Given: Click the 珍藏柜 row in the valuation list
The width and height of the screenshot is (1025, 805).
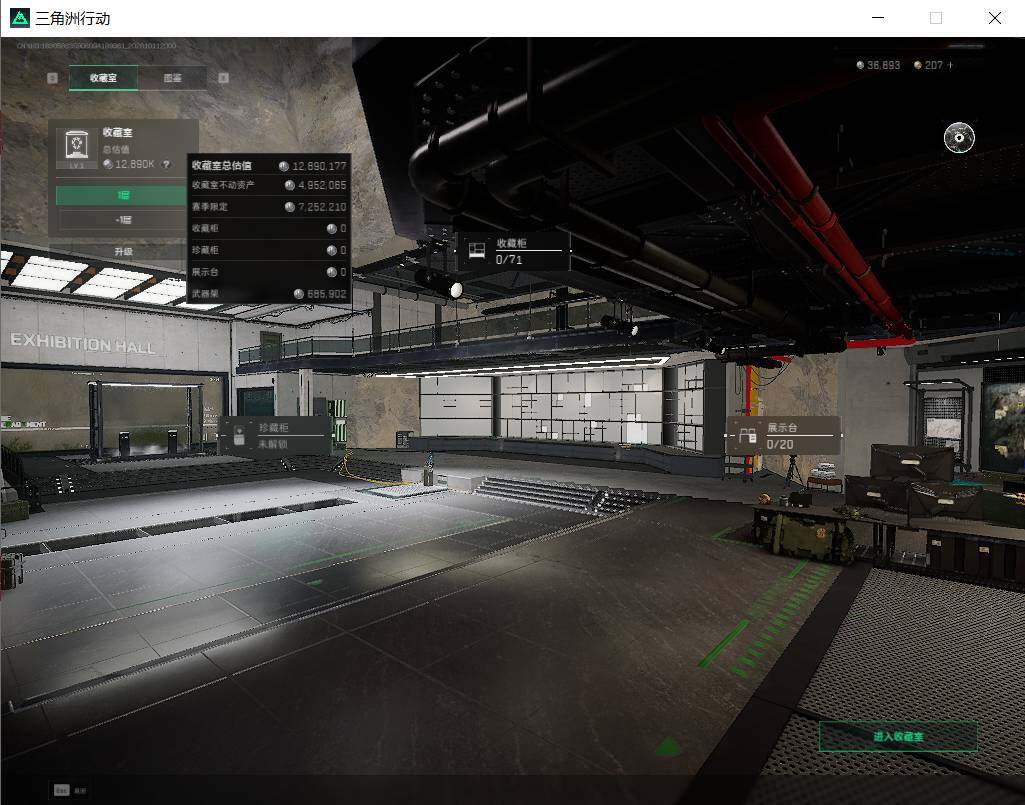Looking at the screenshot, I should tap(269, 250).
